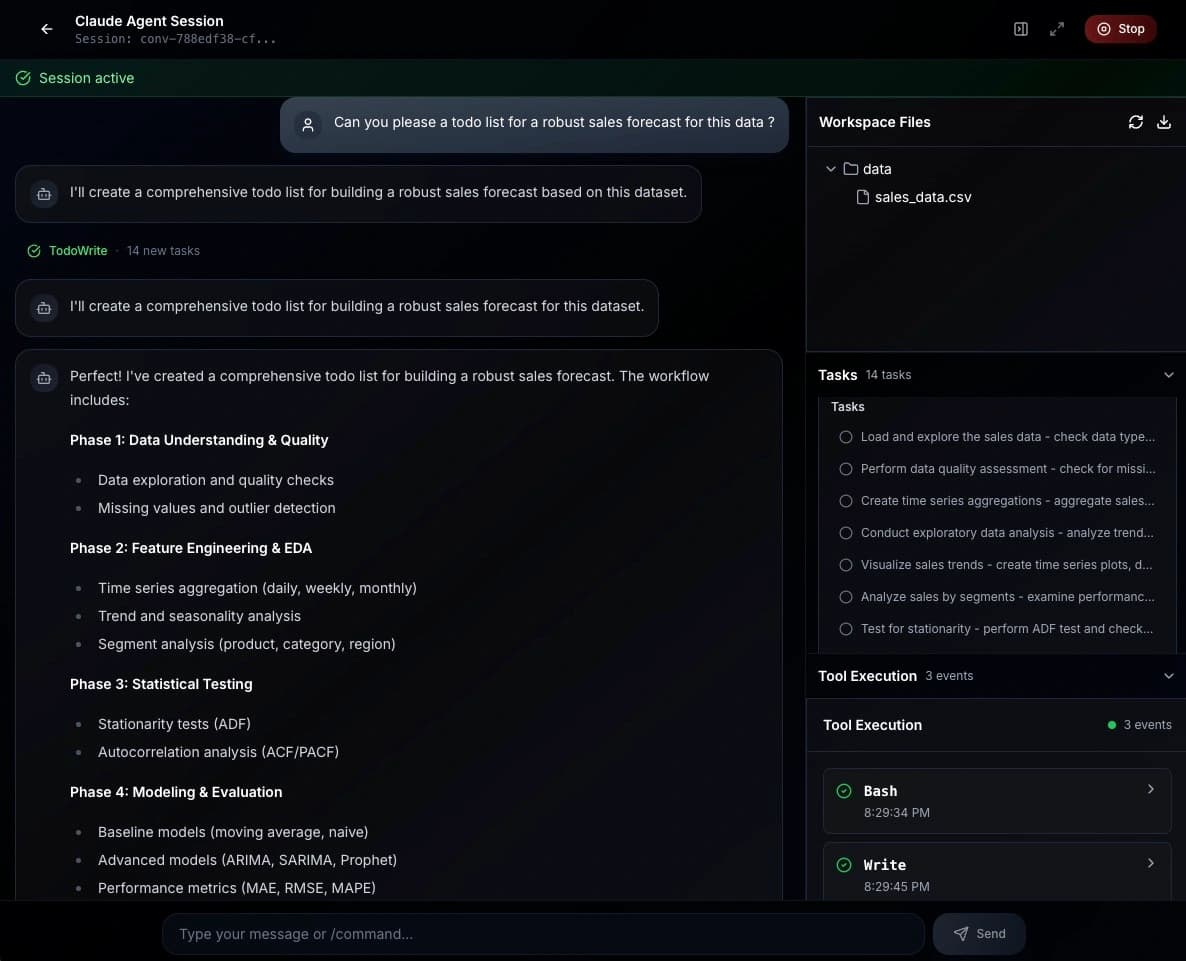
Task: Click the Send button
Action: click(x=978, y=933)
